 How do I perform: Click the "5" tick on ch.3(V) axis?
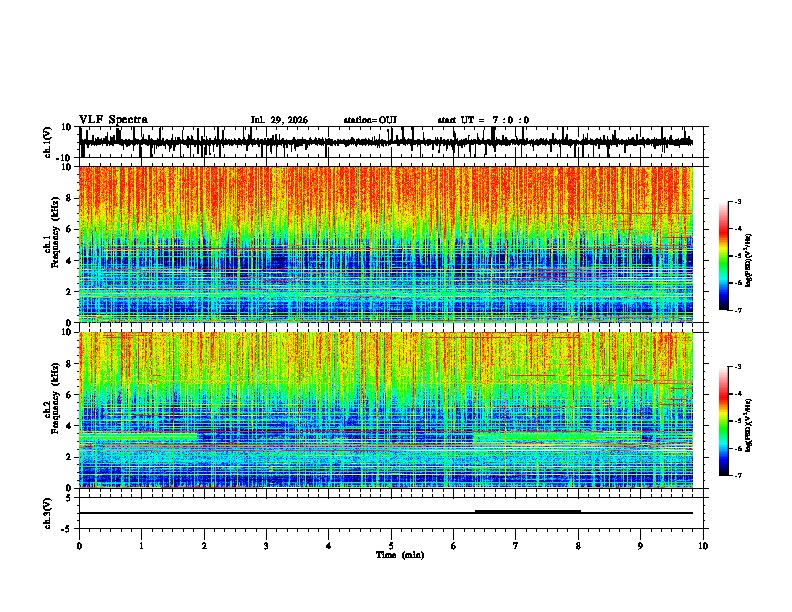point(69,498)
